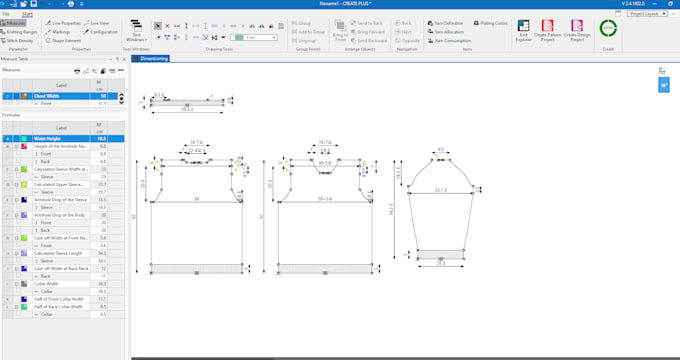Viewport: 680px width, 360px height.
Task: Click Create Pattern Project icon
Action: tap(547, 31)
